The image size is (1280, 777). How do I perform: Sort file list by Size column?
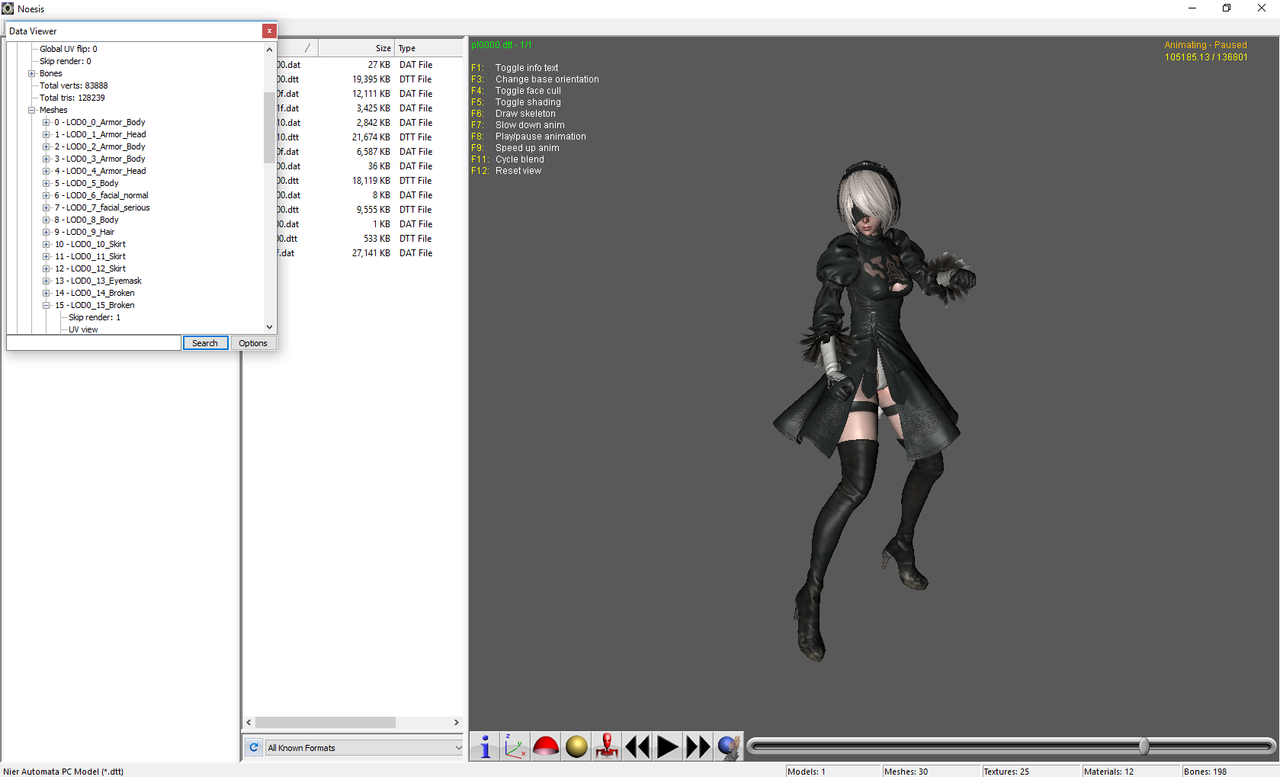point(357,48)
